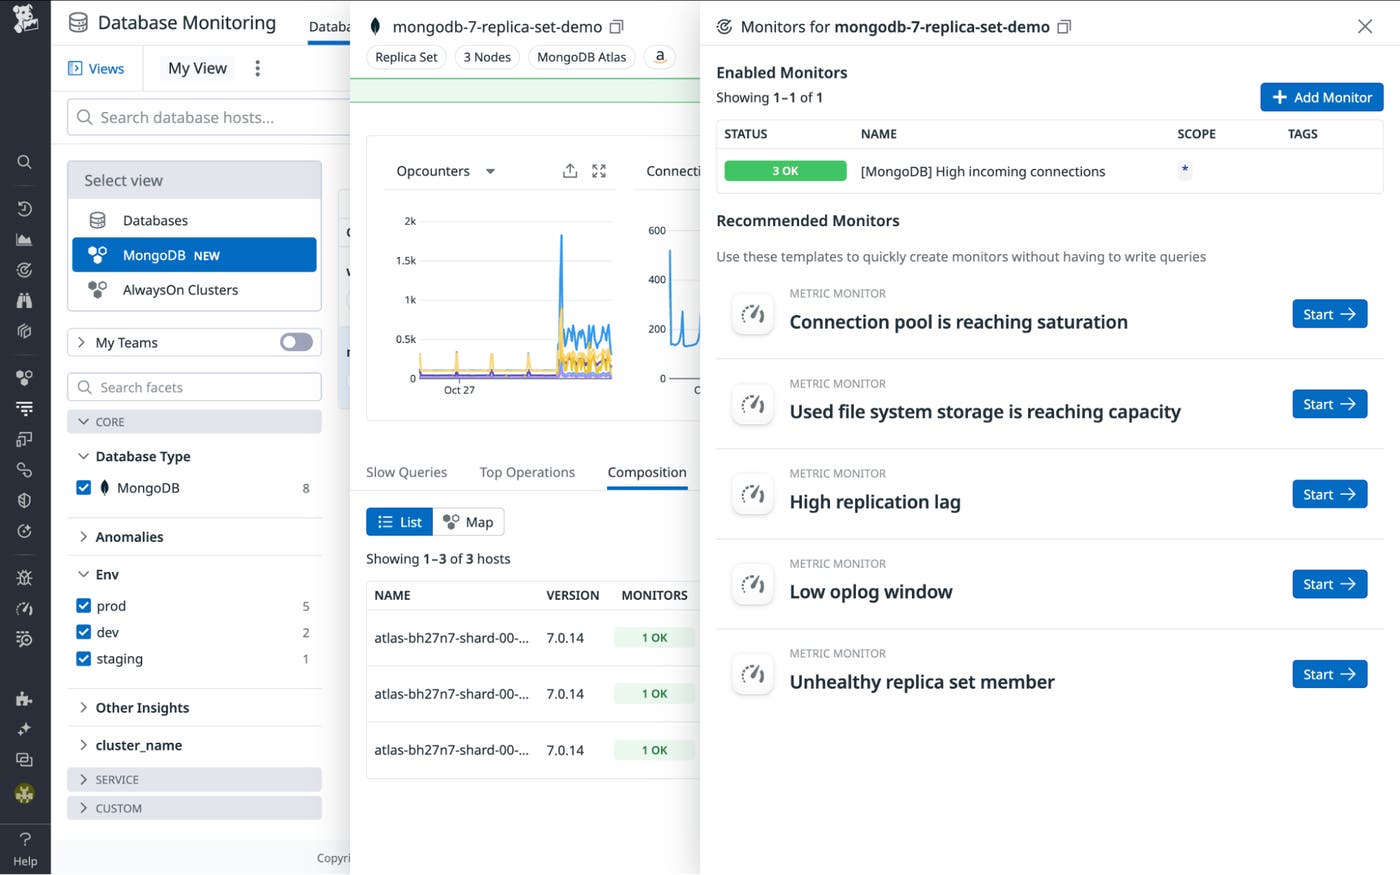Uncheck the prod environment checkbox
Viewport: 1400px width, 875px height.
pos(84,606)
